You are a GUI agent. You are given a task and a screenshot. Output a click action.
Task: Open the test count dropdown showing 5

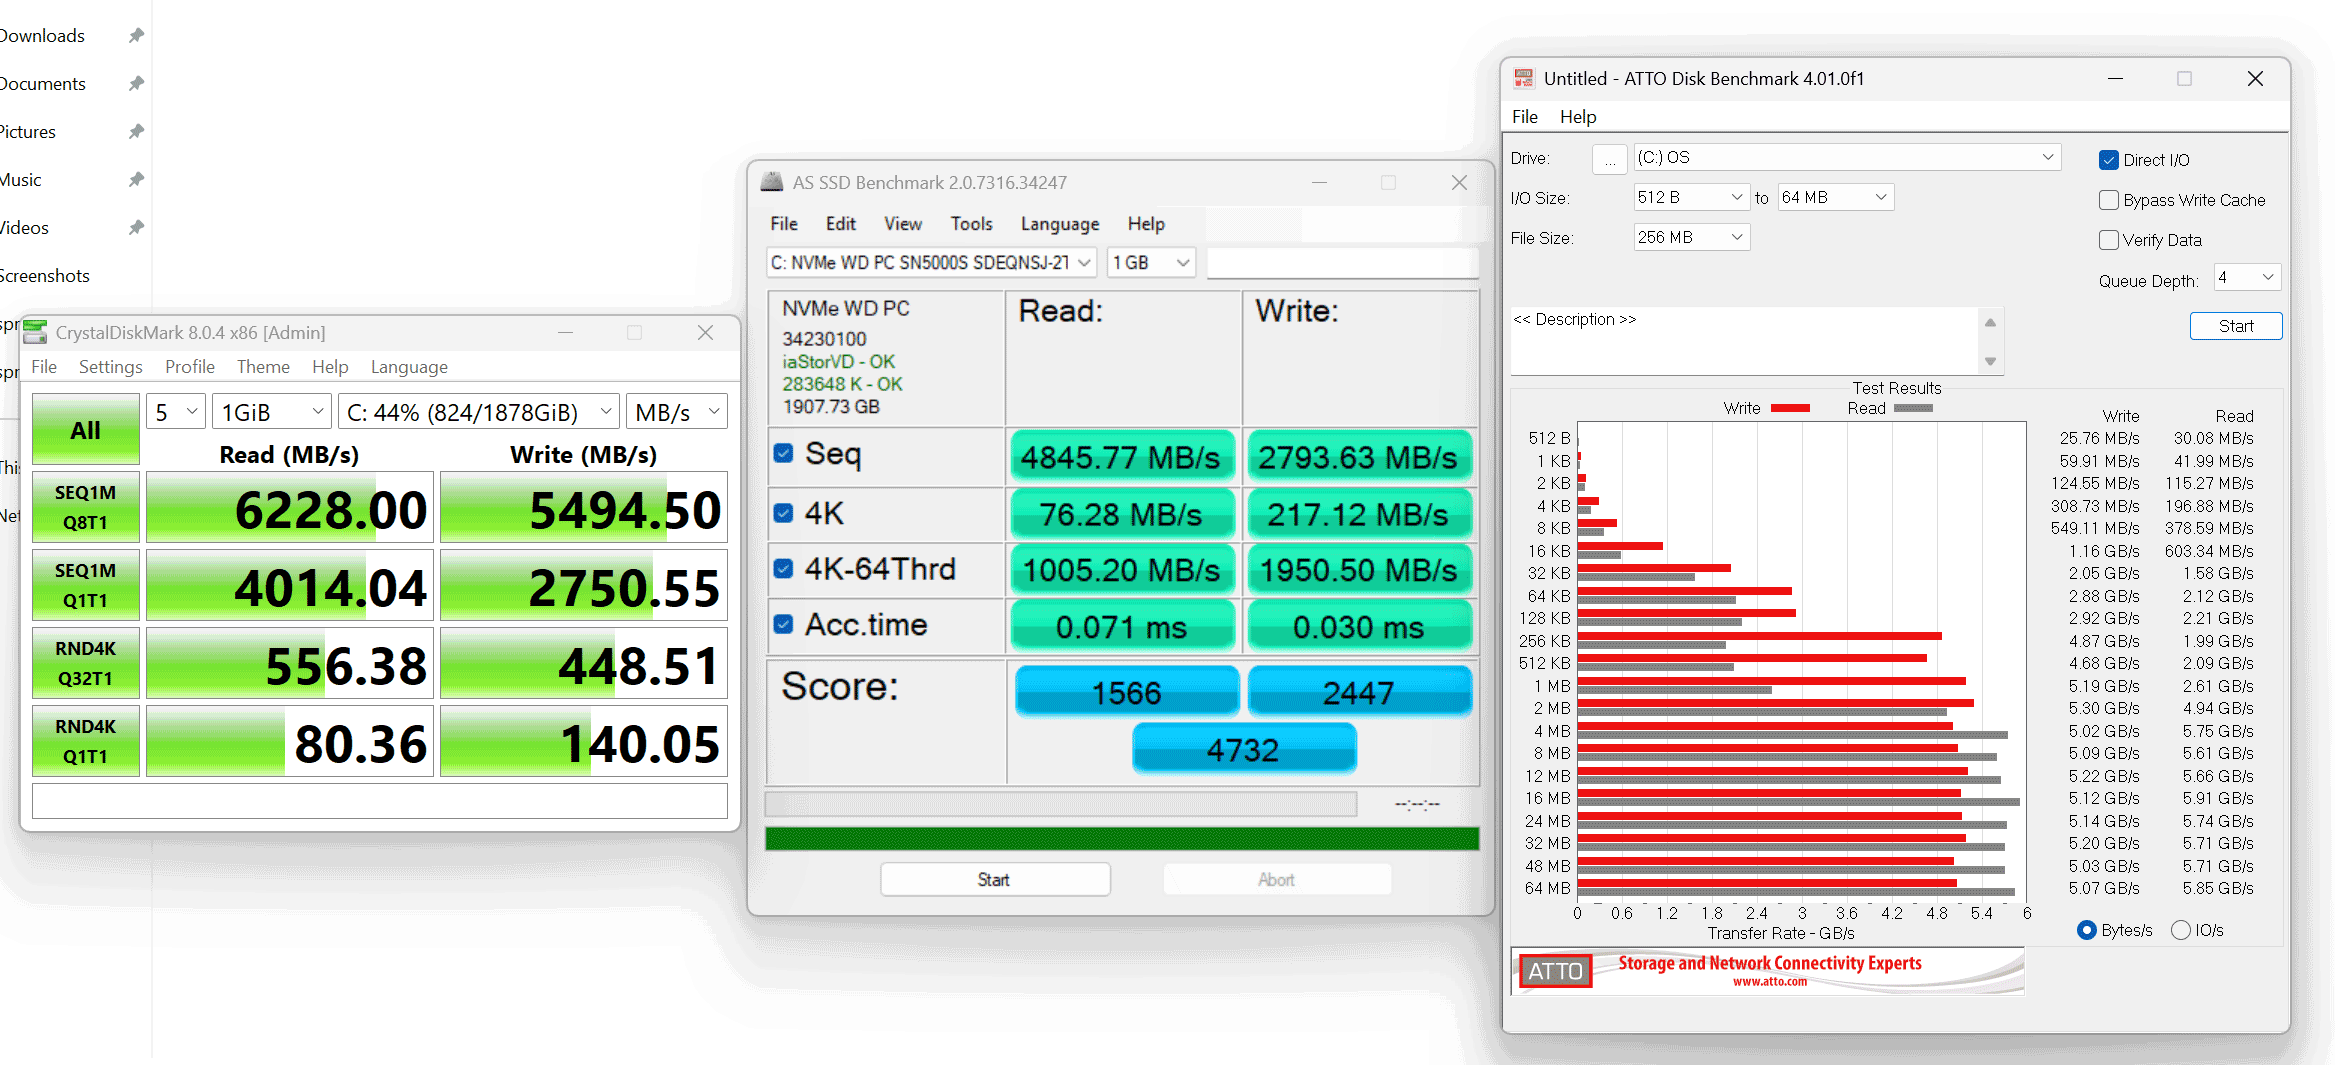click(176, 412)
